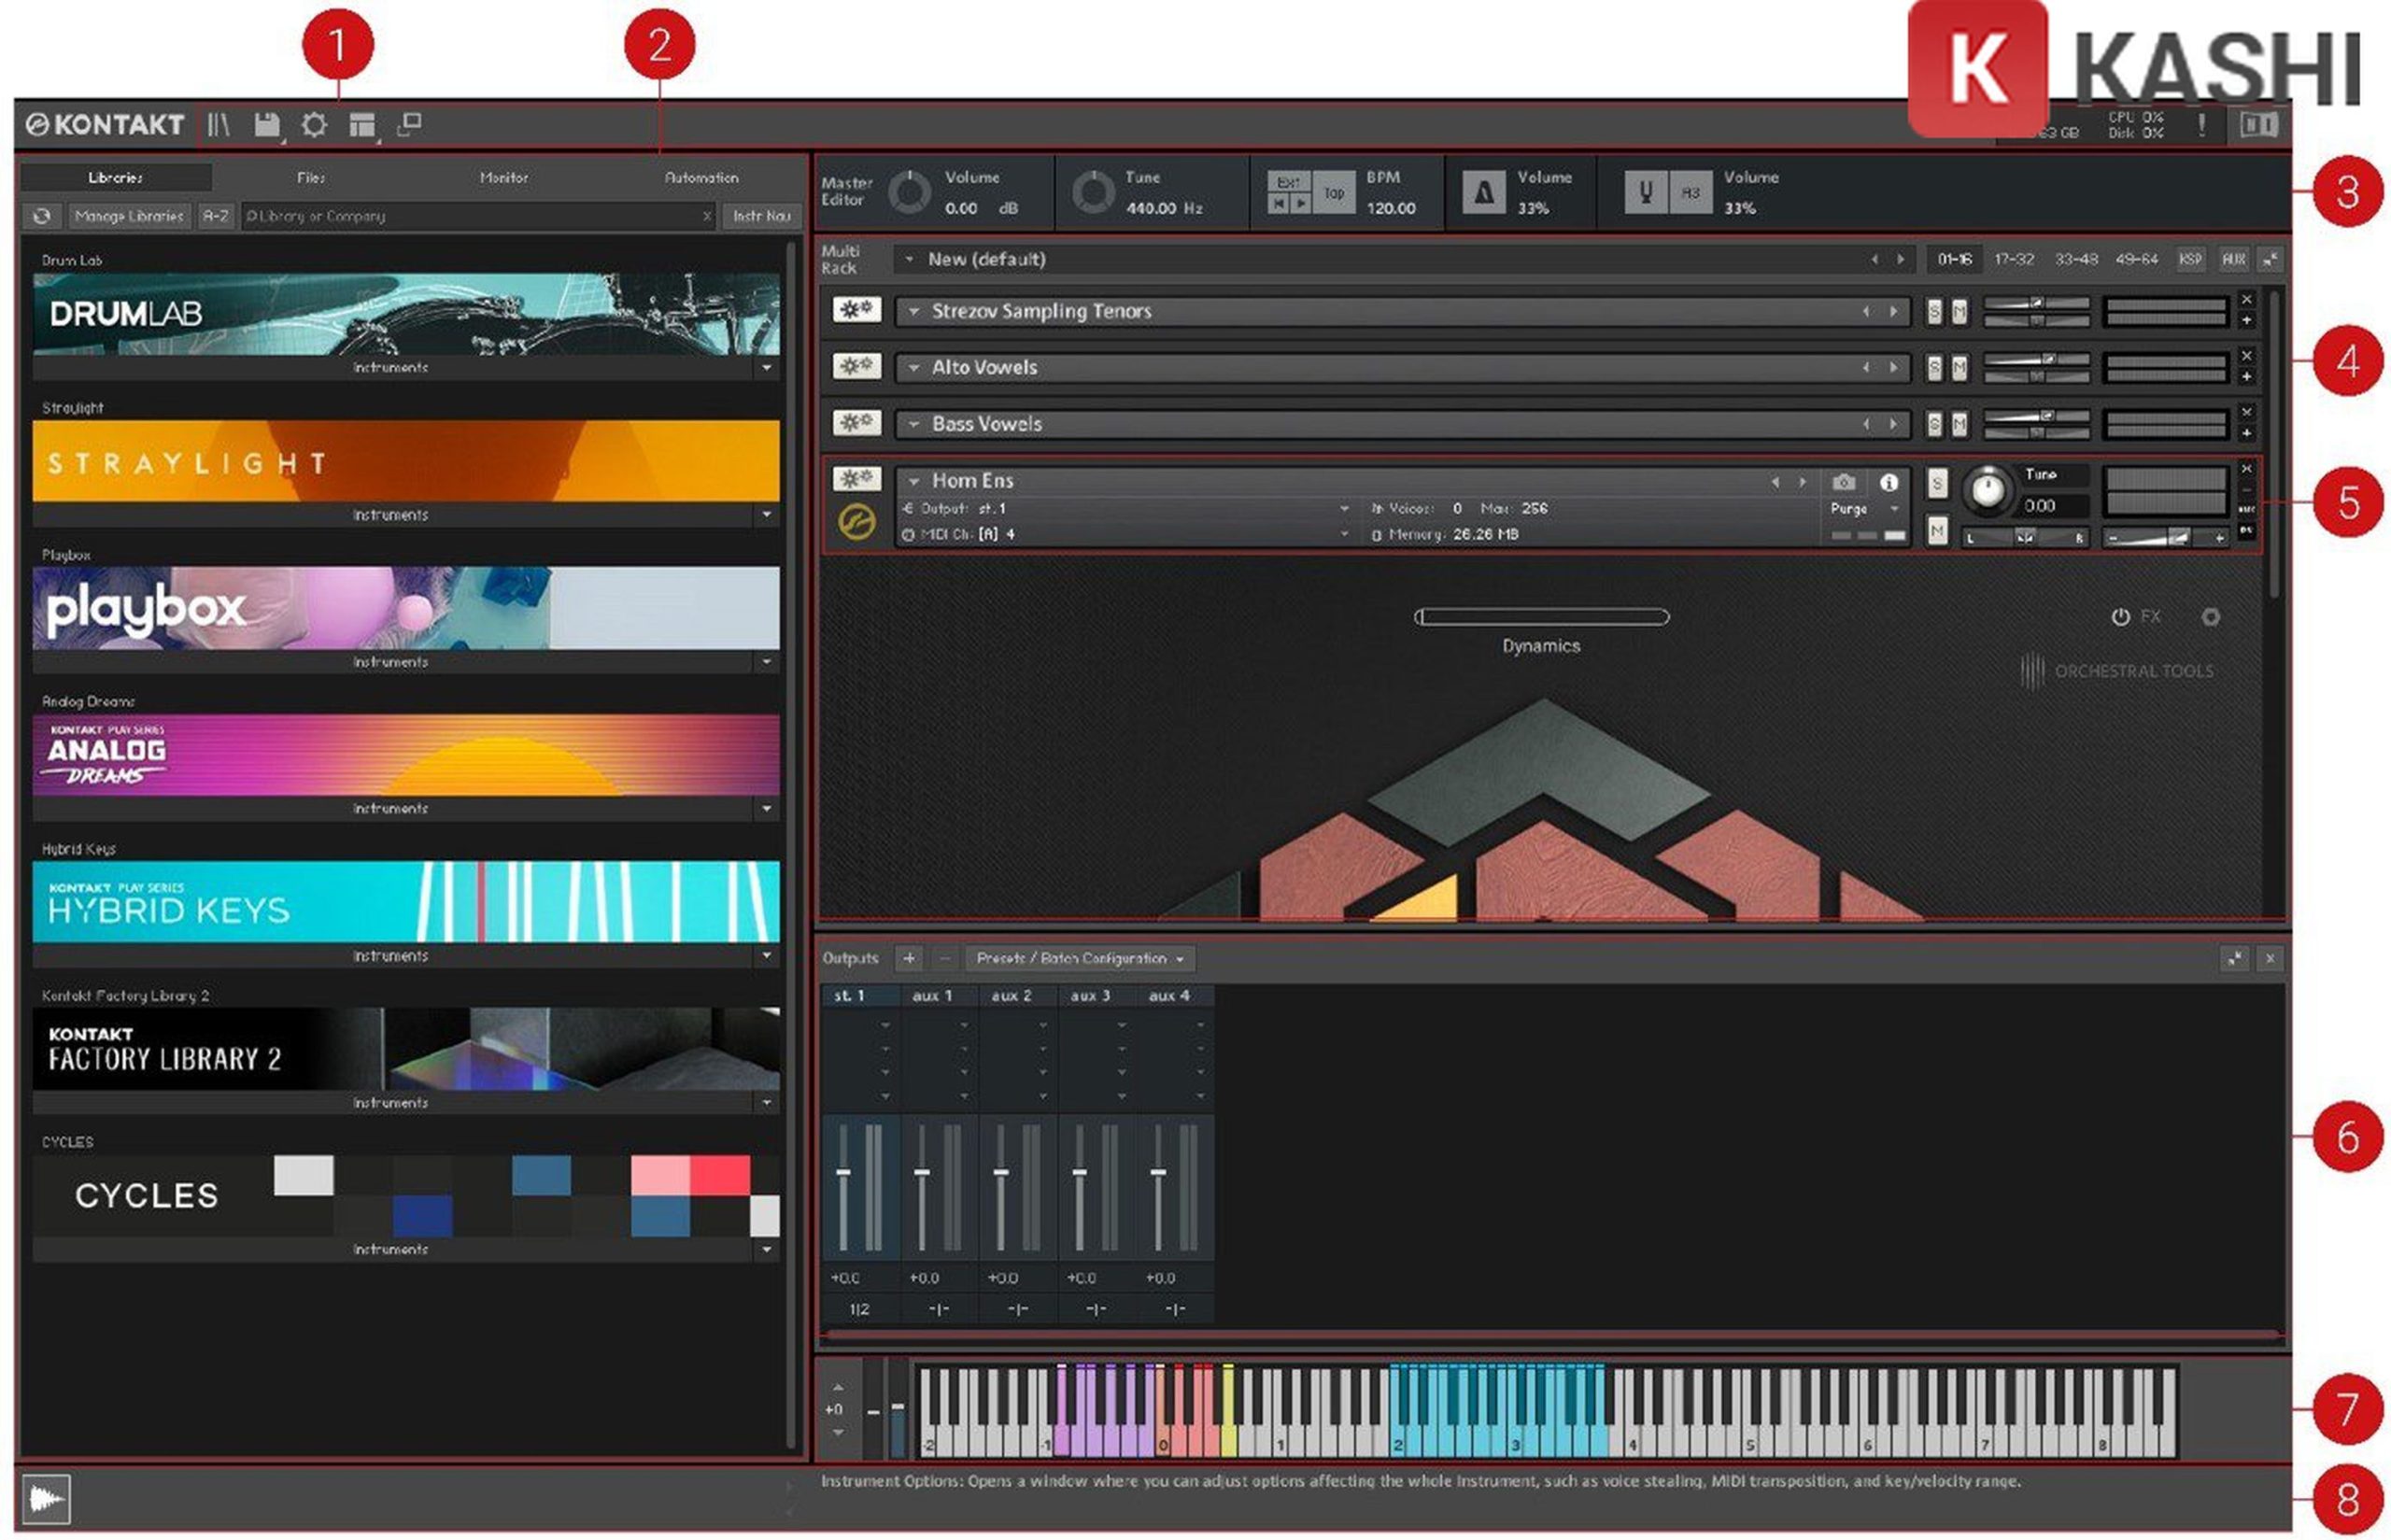Image resolution: width=2391 pixels, height=1540 pixels.
Task: Click the minimized view icon in header
Action: pyautogui.click(x=409, y=124)
